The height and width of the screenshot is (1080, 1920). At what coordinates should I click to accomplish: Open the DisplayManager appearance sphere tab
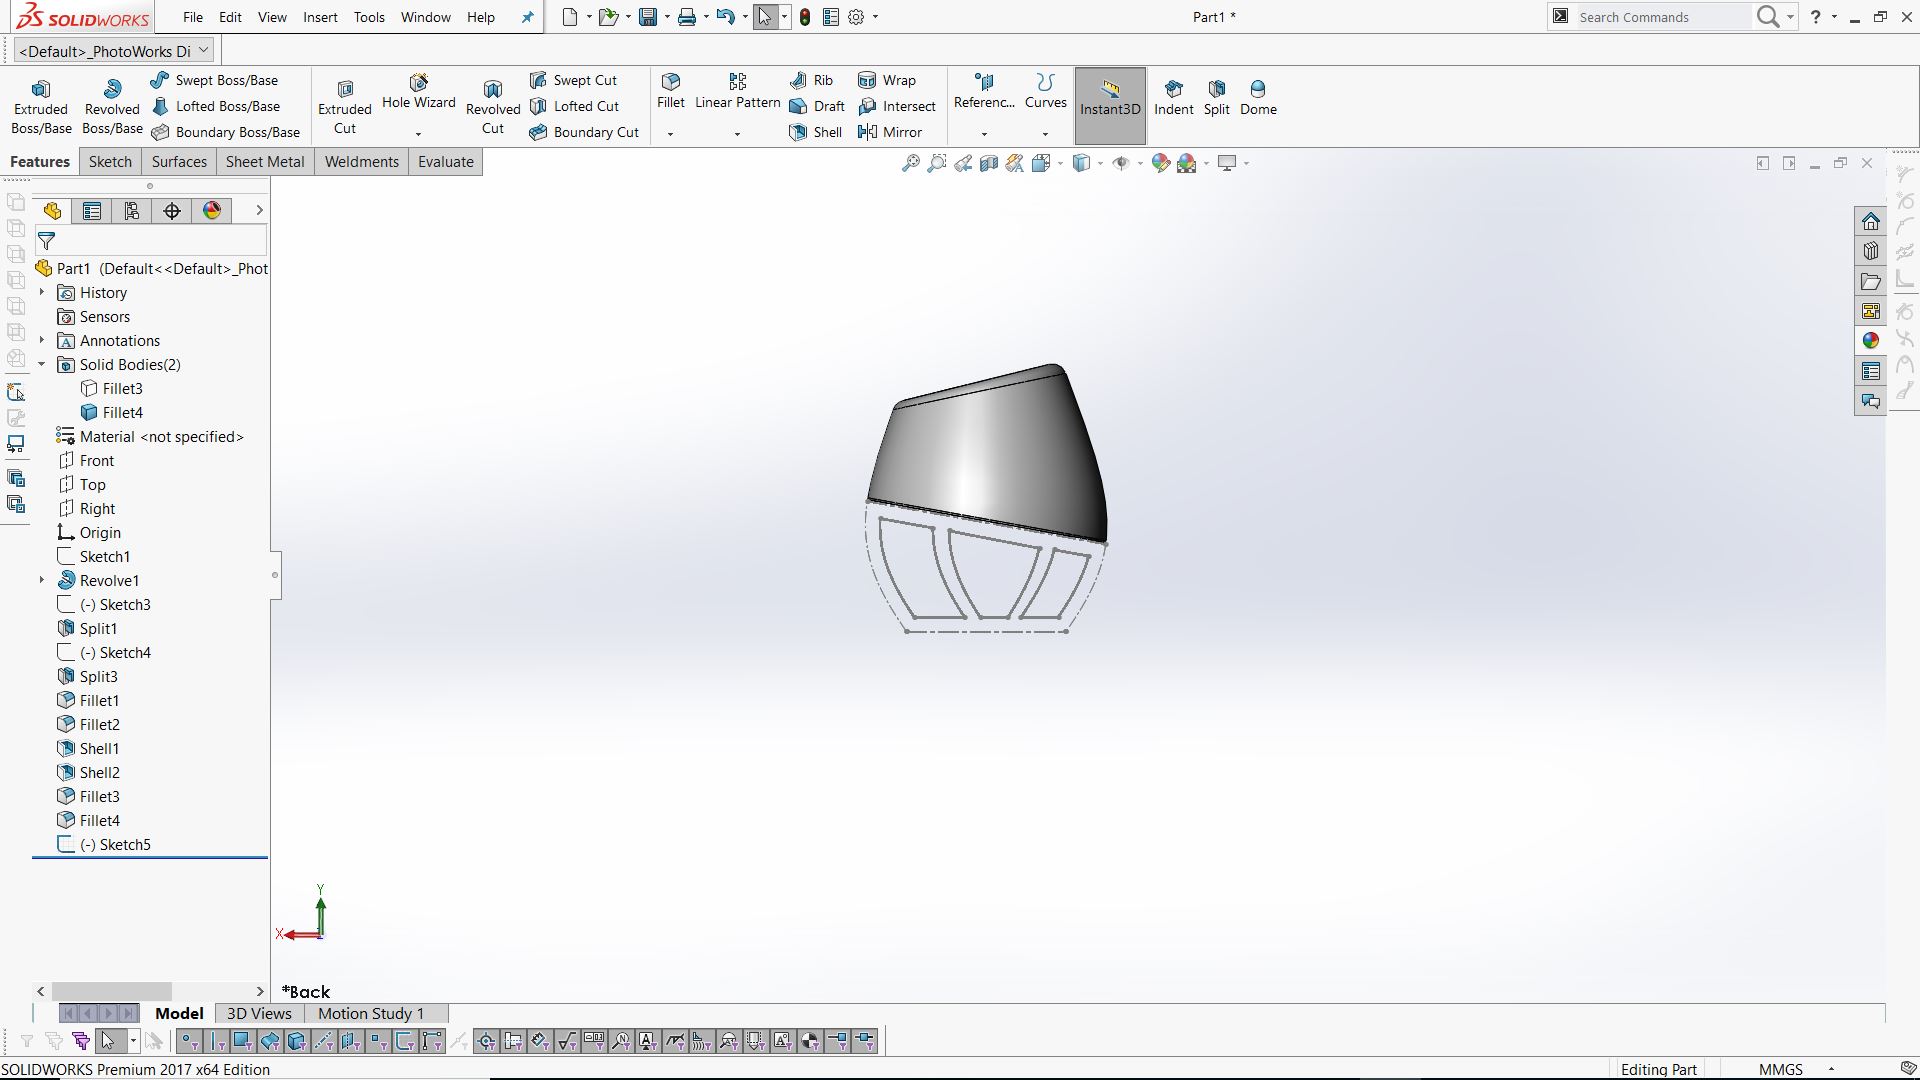click(212, 211)
